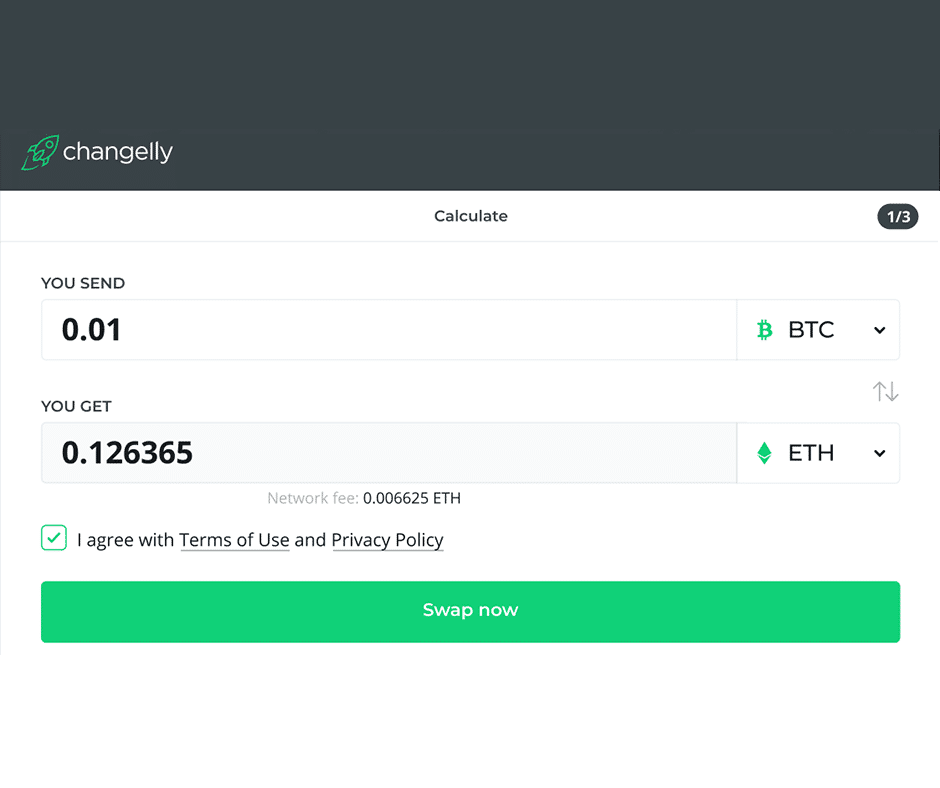Select the Calculate step heading
Image resolution: width=940 pixels, height=788 pixels.
471,216
